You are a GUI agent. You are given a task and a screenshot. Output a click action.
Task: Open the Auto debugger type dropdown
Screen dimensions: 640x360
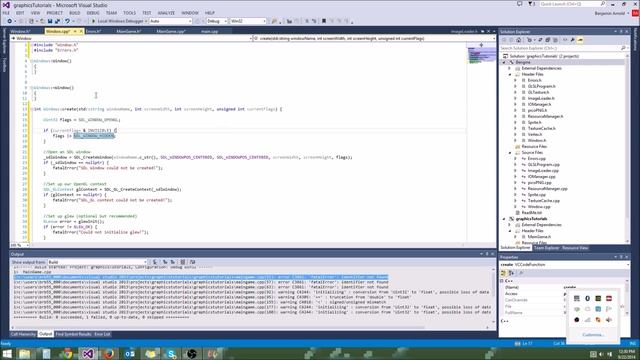point(171,21)
